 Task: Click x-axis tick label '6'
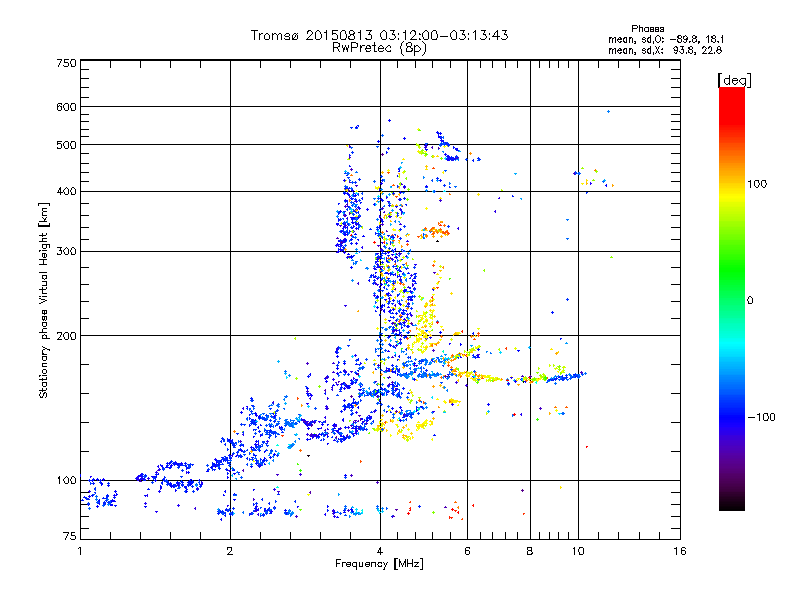pos(467,551)
